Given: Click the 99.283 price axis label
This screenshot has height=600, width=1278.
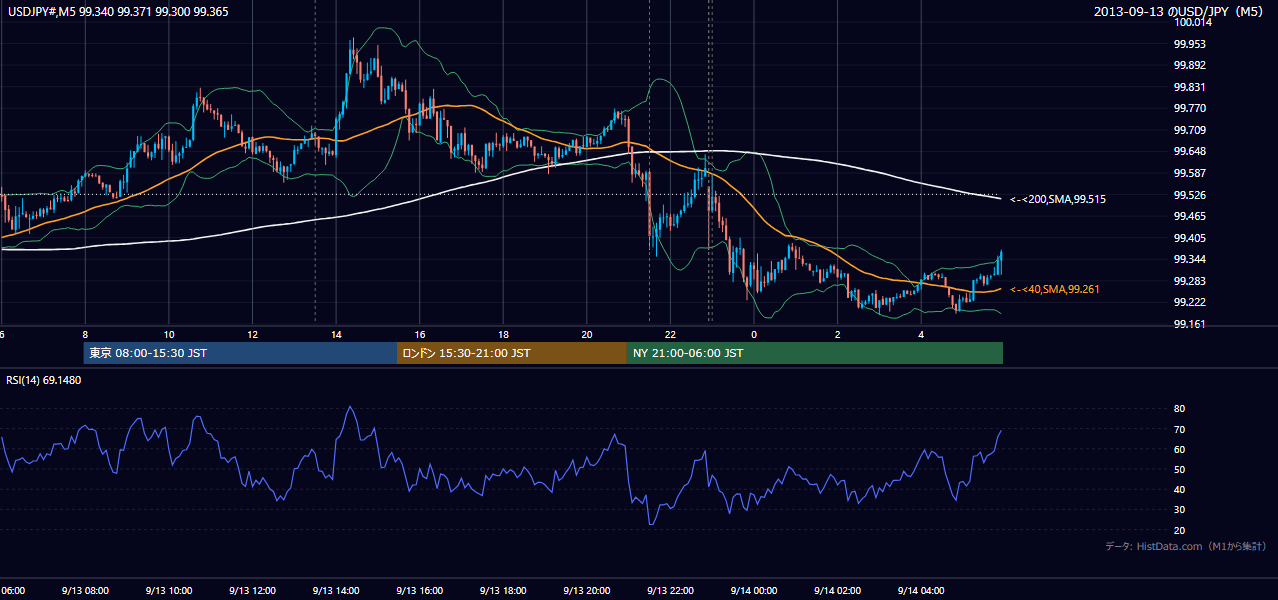Looking at the screenshot, I should coord(1190,281).
